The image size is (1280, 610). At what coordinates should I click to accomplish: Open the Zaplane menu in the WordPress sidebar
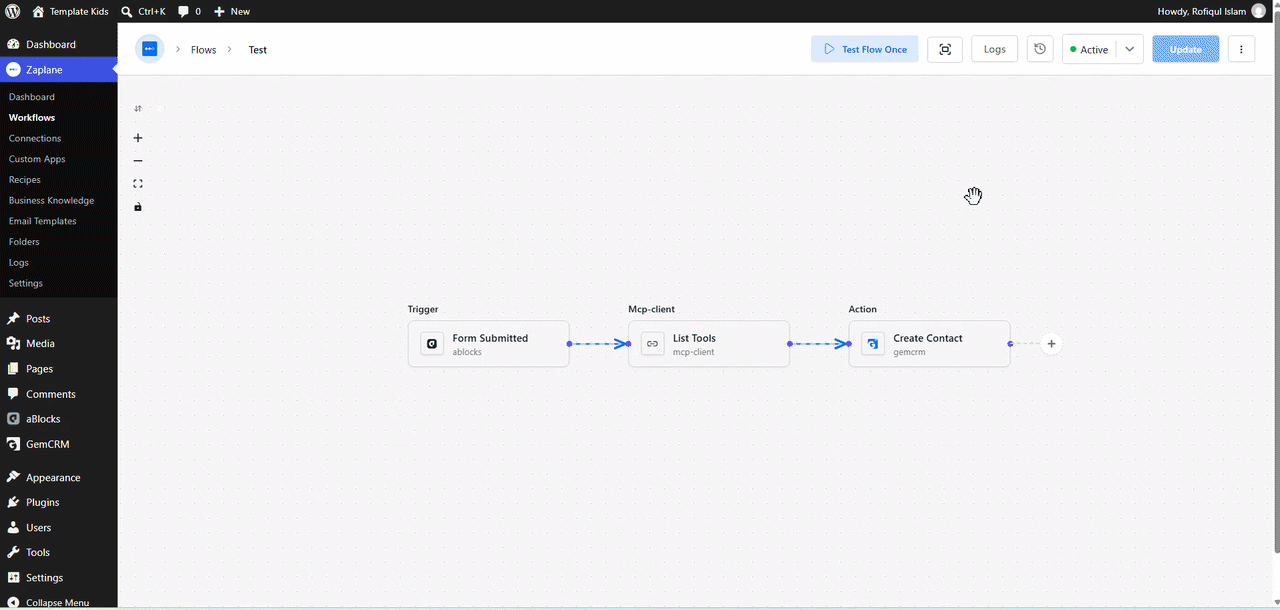click(59, 70)
